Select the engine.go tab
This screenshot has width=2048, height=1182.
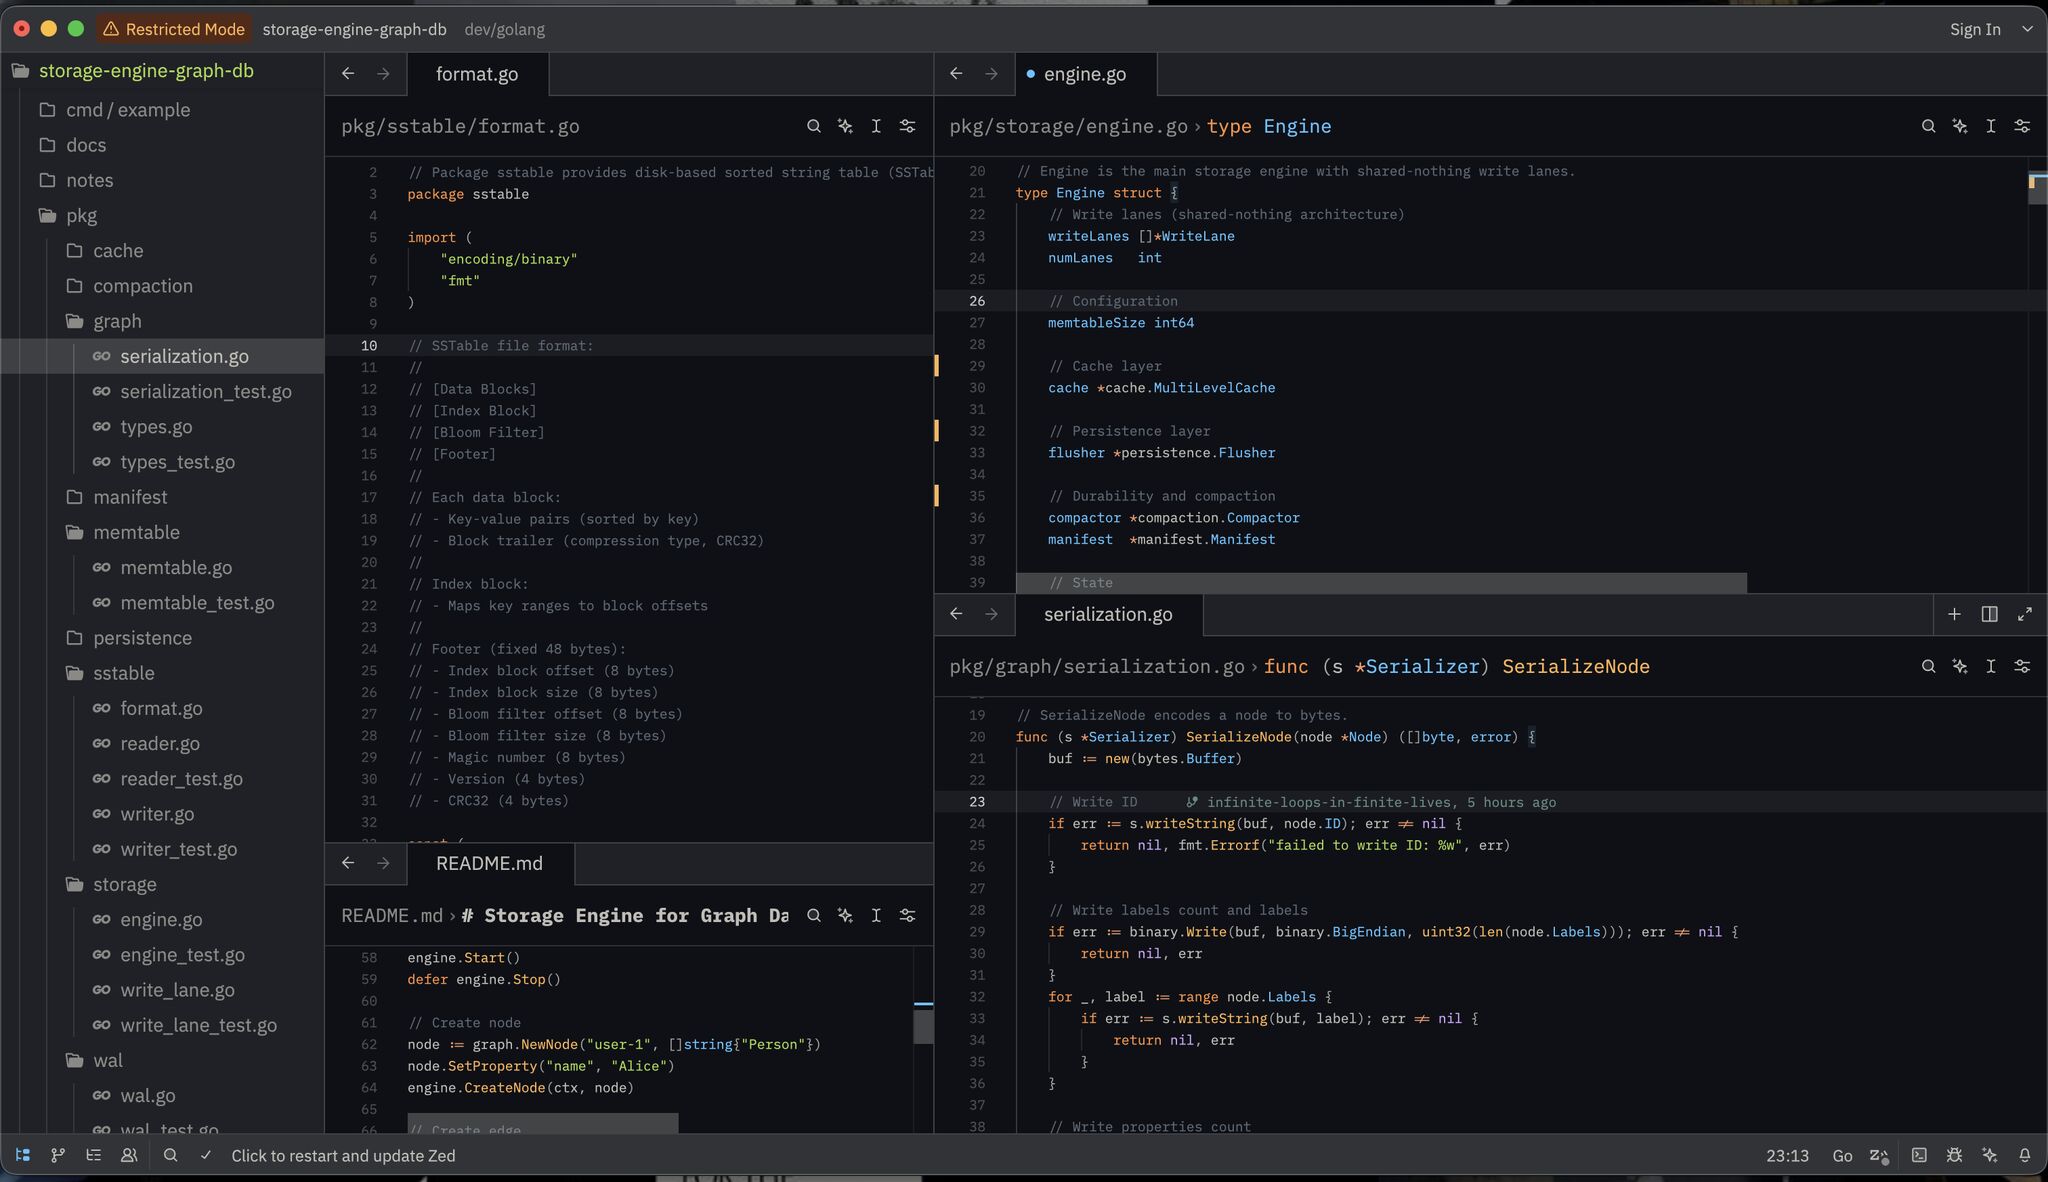(x=1085, y=74)
